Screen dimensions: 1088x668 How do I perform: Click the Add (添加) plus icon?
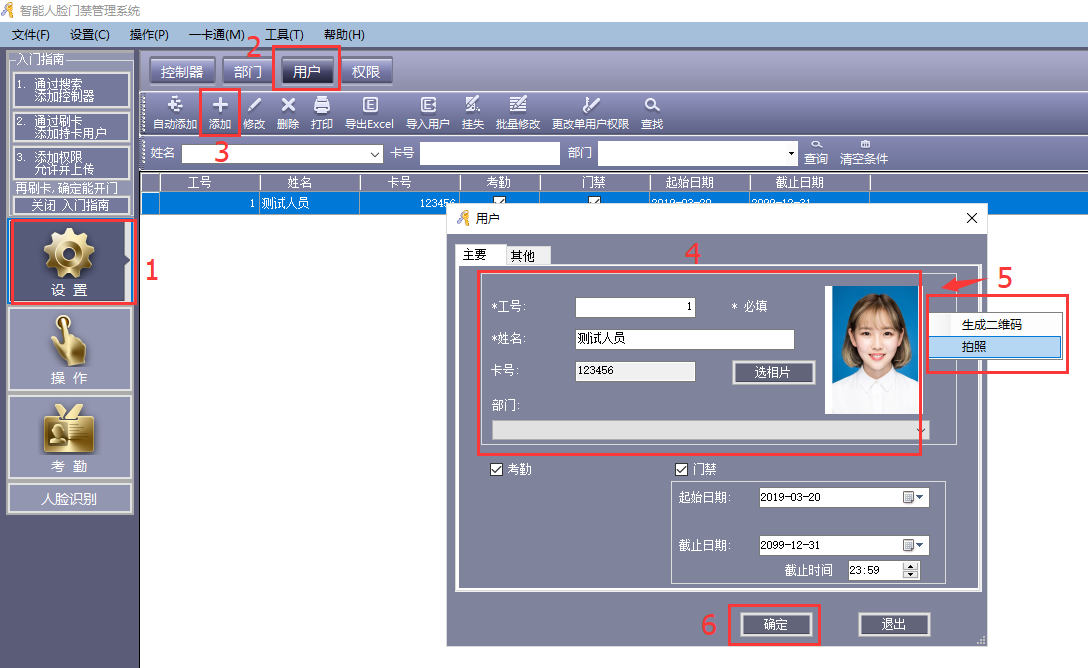pos(220,105)
